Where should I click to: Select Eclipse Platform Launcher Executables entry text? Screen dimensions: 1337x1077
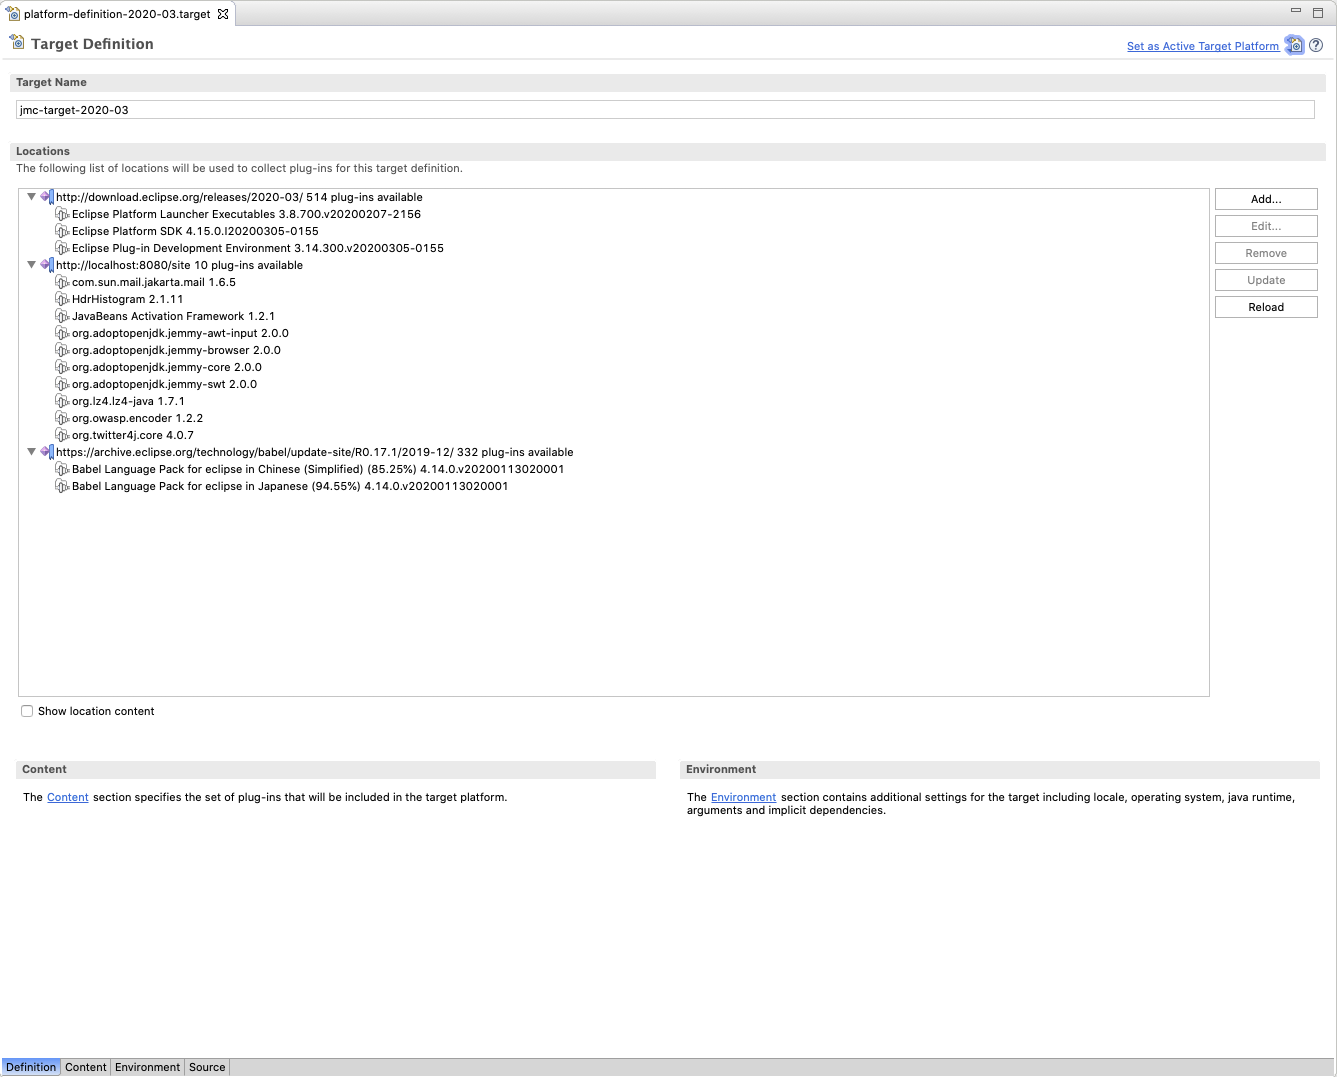[246, 214]
